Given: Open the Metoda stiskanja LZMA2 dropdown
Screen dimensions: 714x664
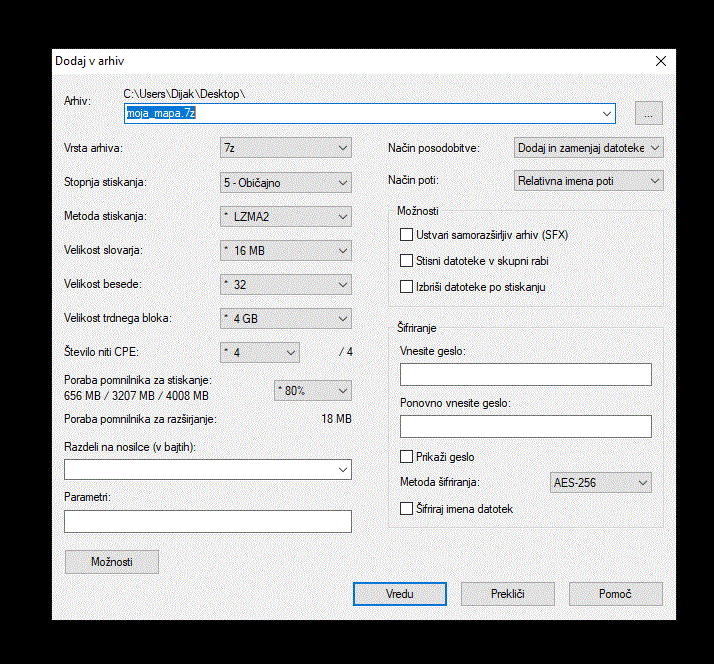Looking at the screenshot, I should (x=286, y=217).
